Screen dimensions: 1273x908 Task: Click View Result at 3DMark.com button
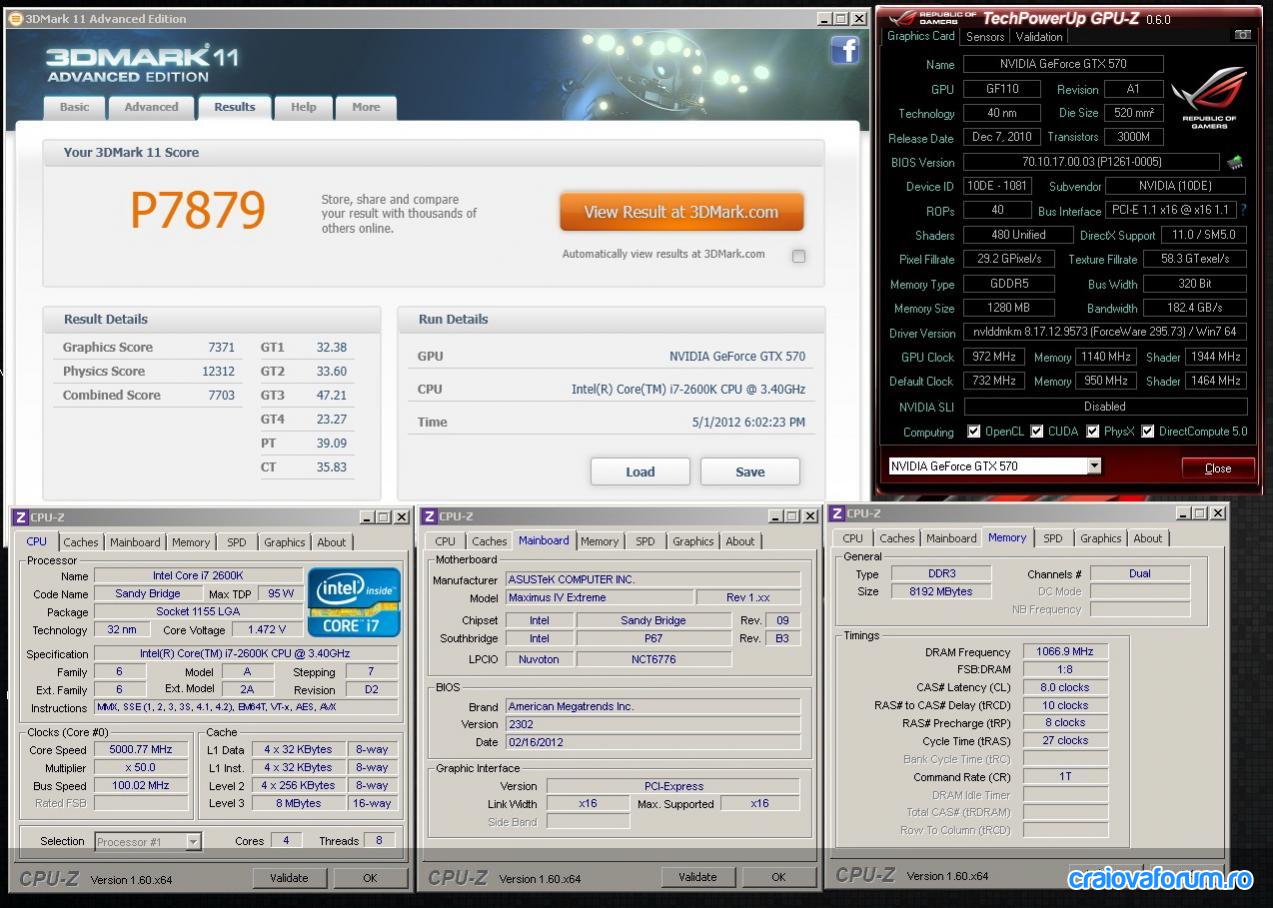coord(681,212)
